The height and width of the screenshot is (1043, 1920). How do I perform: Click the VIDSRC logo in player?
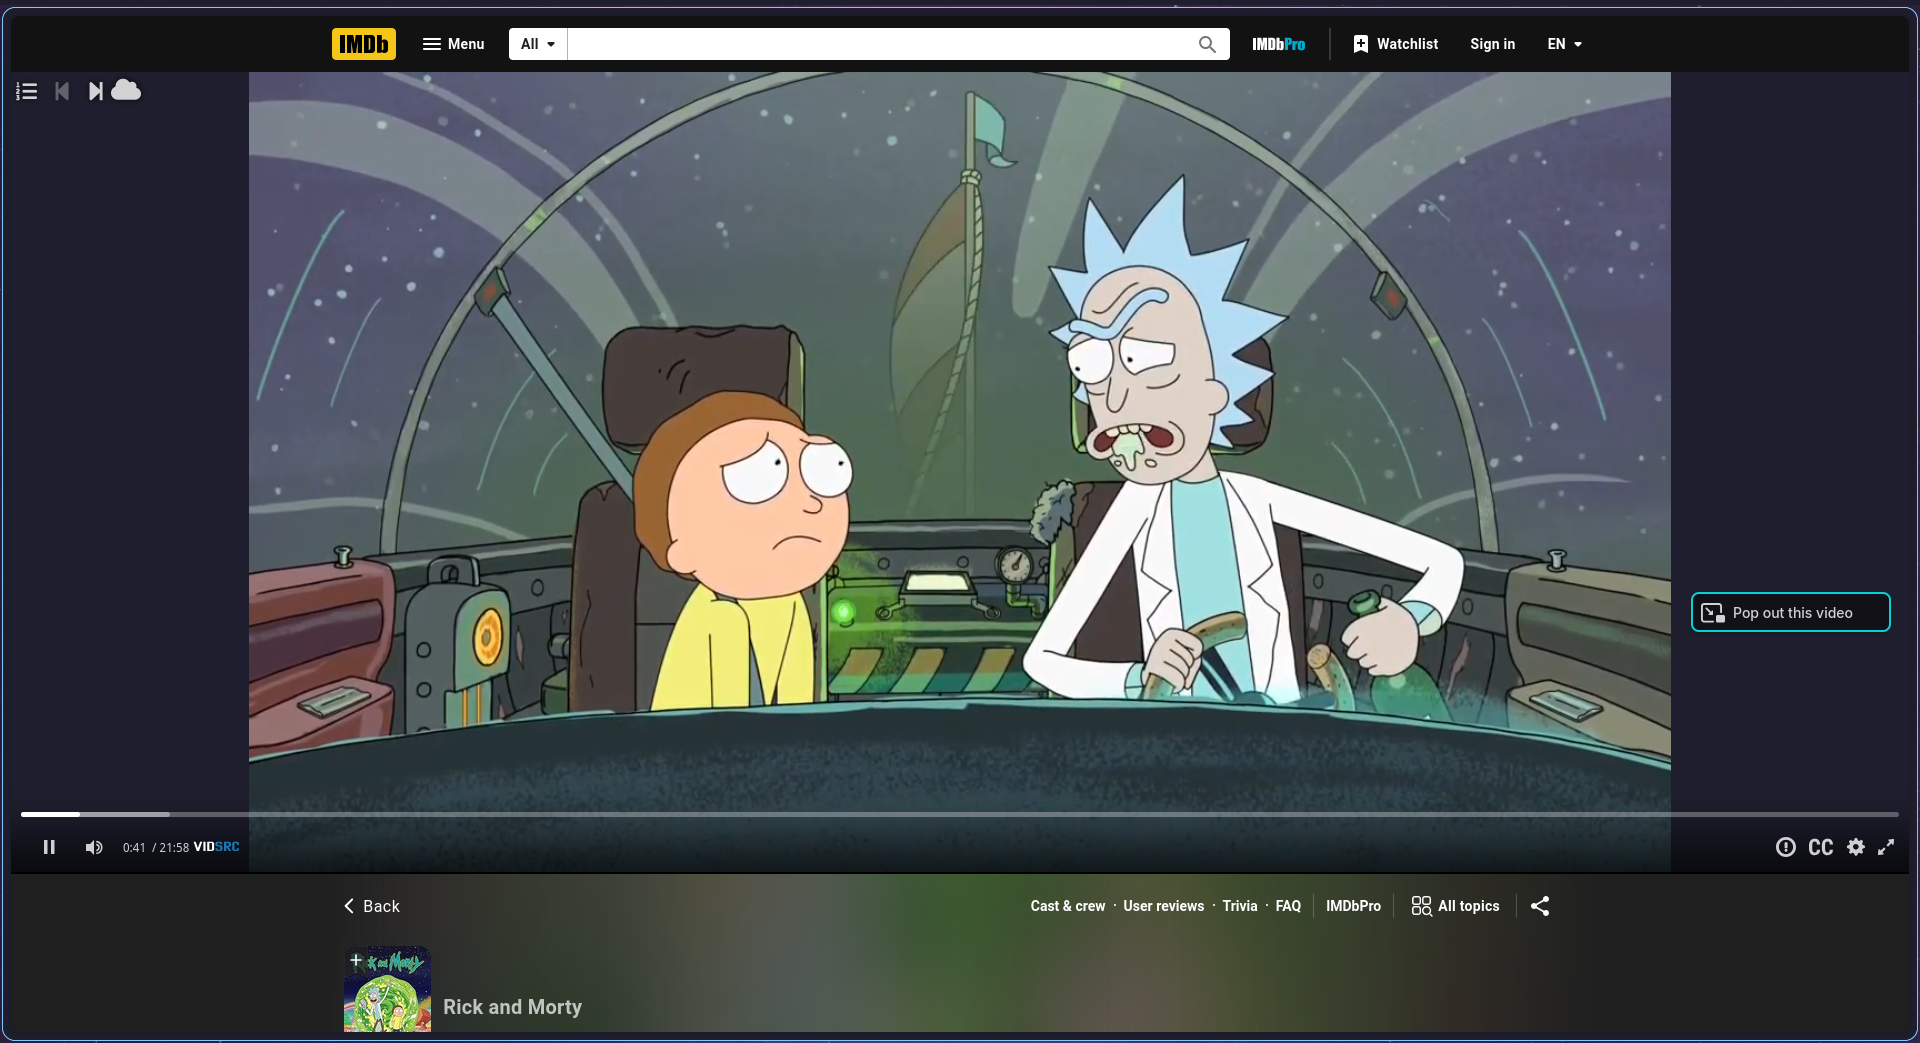click(216, 847)
